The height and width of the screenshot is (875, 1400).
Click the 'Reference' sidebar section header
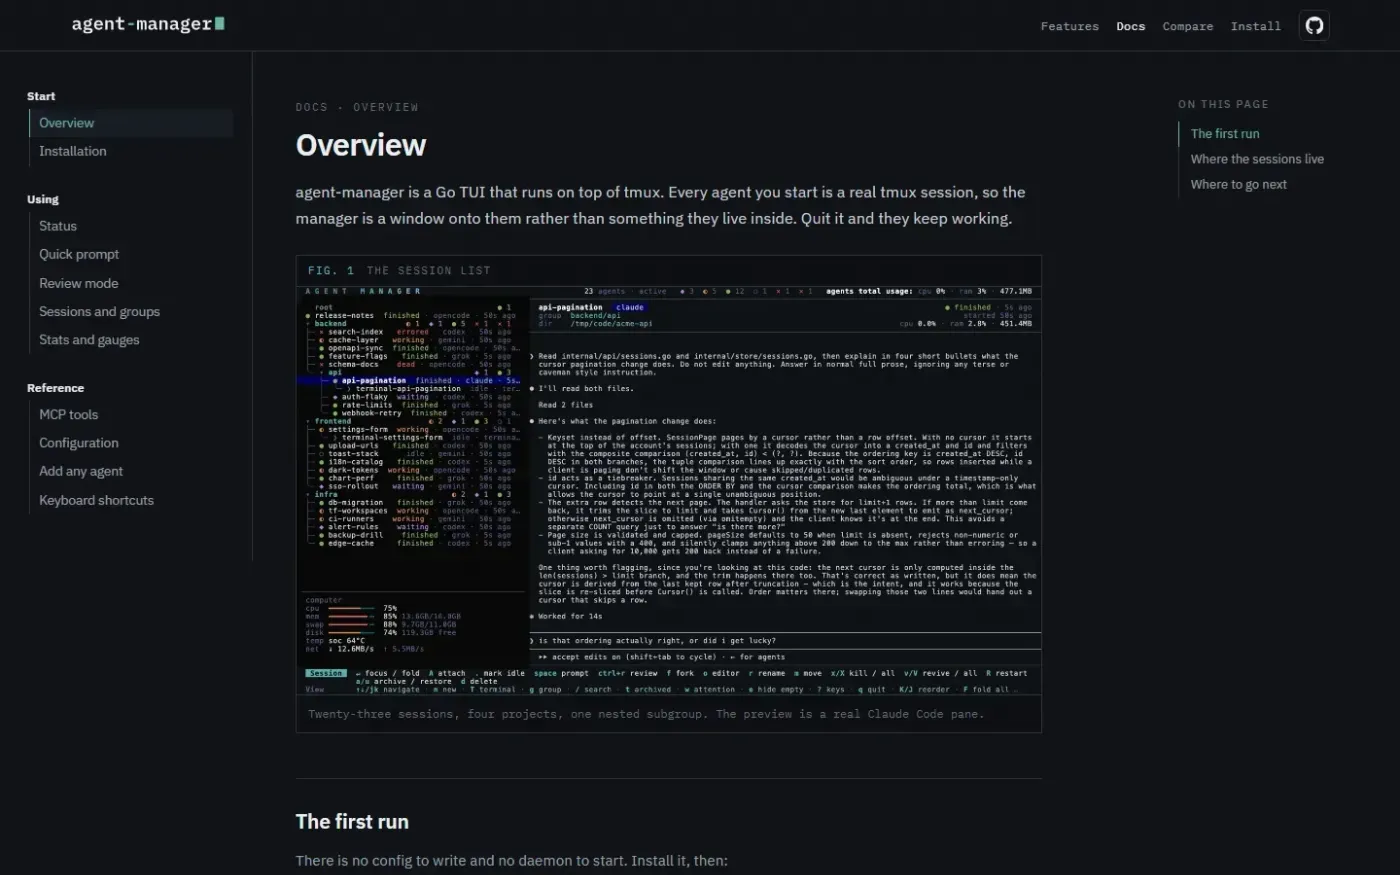[55, 388]
